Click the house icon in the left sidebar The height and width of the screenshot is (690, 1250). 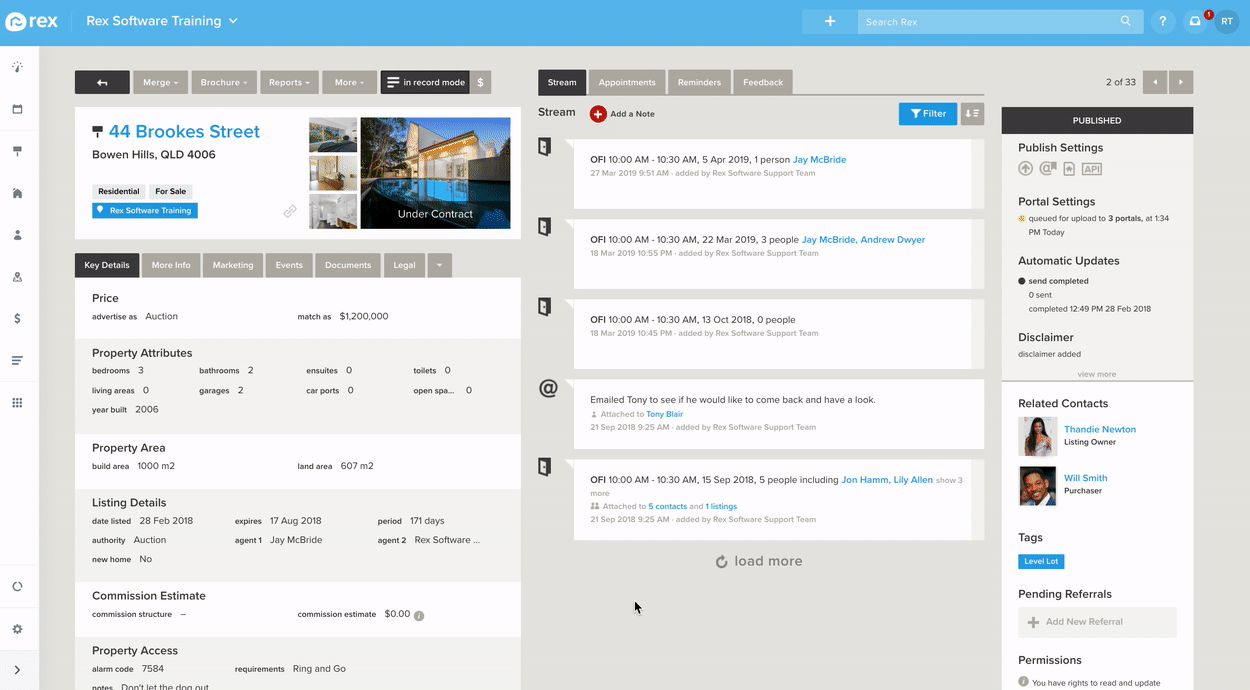coord(15,192)
